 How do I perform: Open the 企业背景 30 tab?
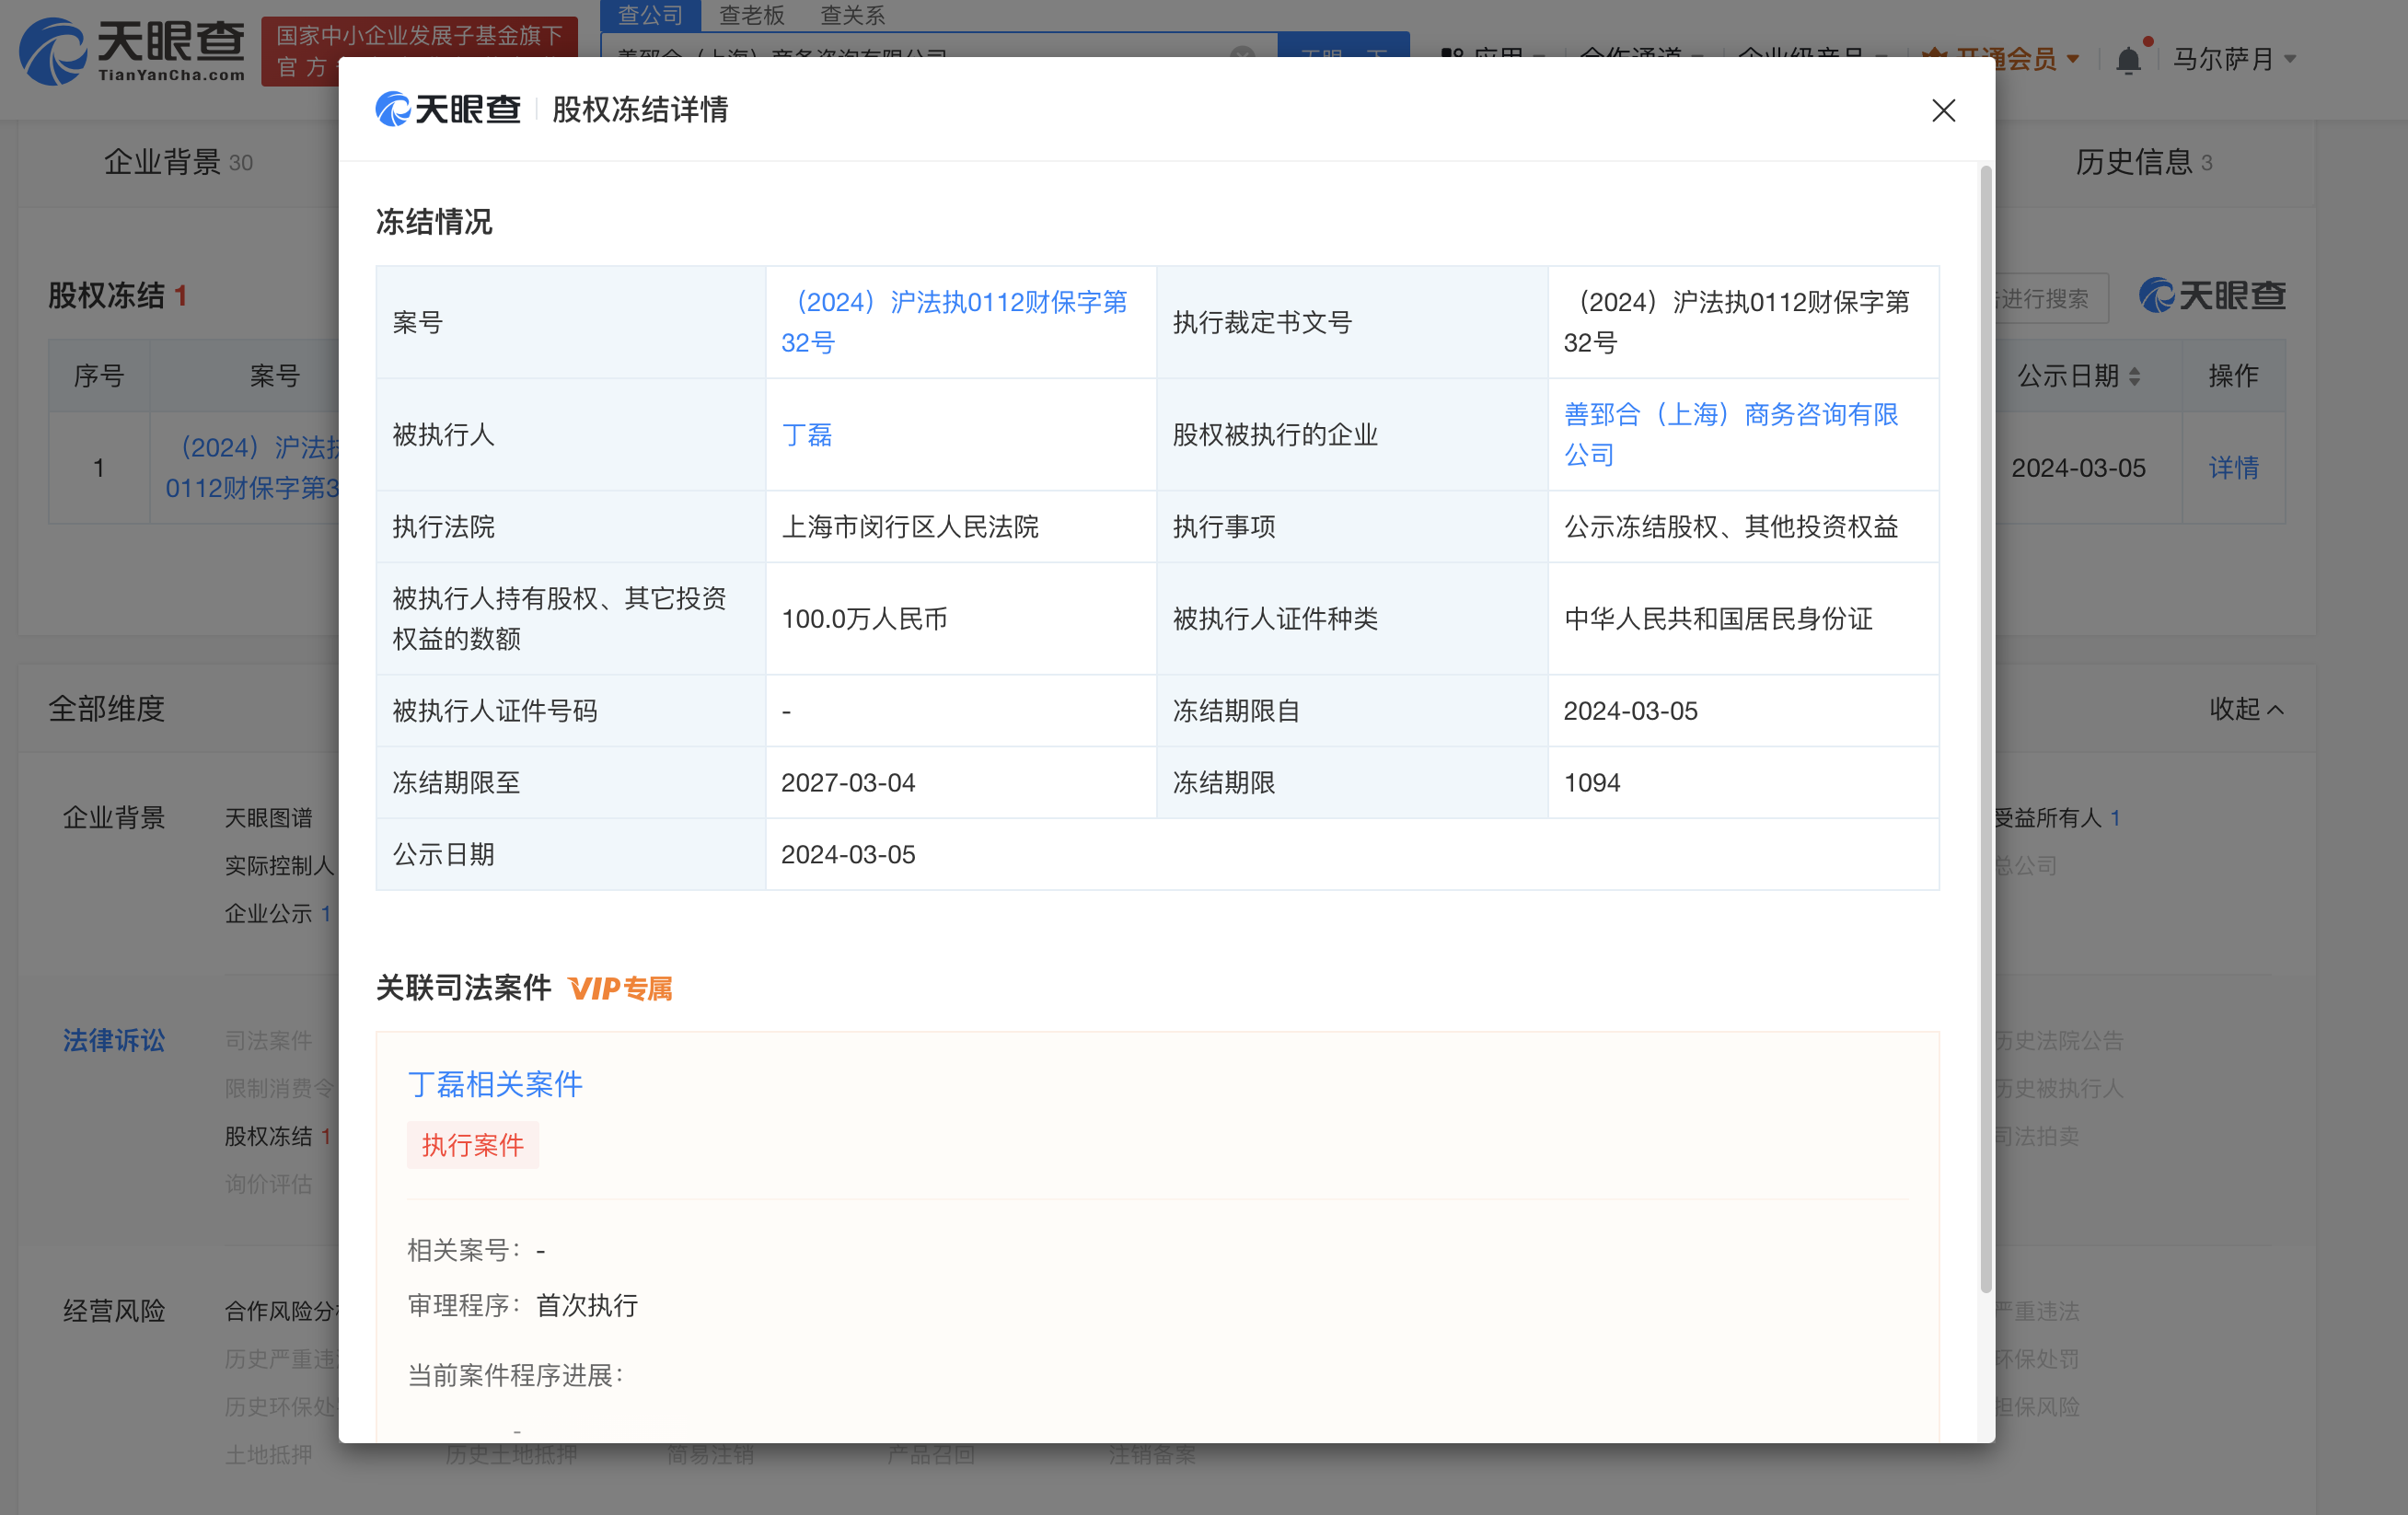point(178,162)
